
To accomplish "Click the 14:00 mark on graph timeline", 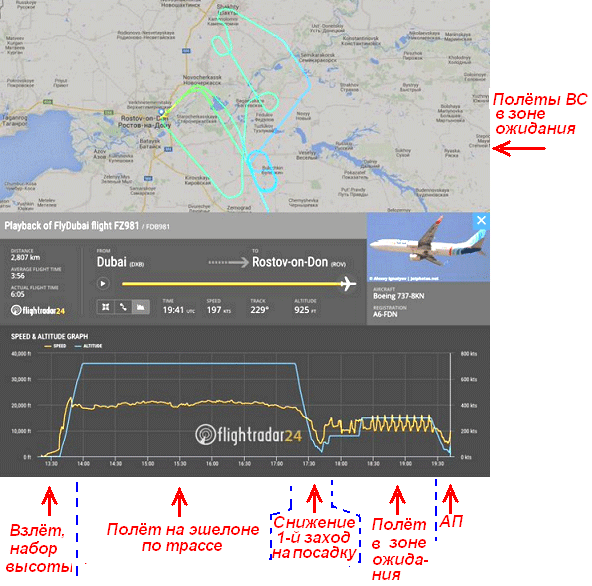I will [x=83, y=464].
